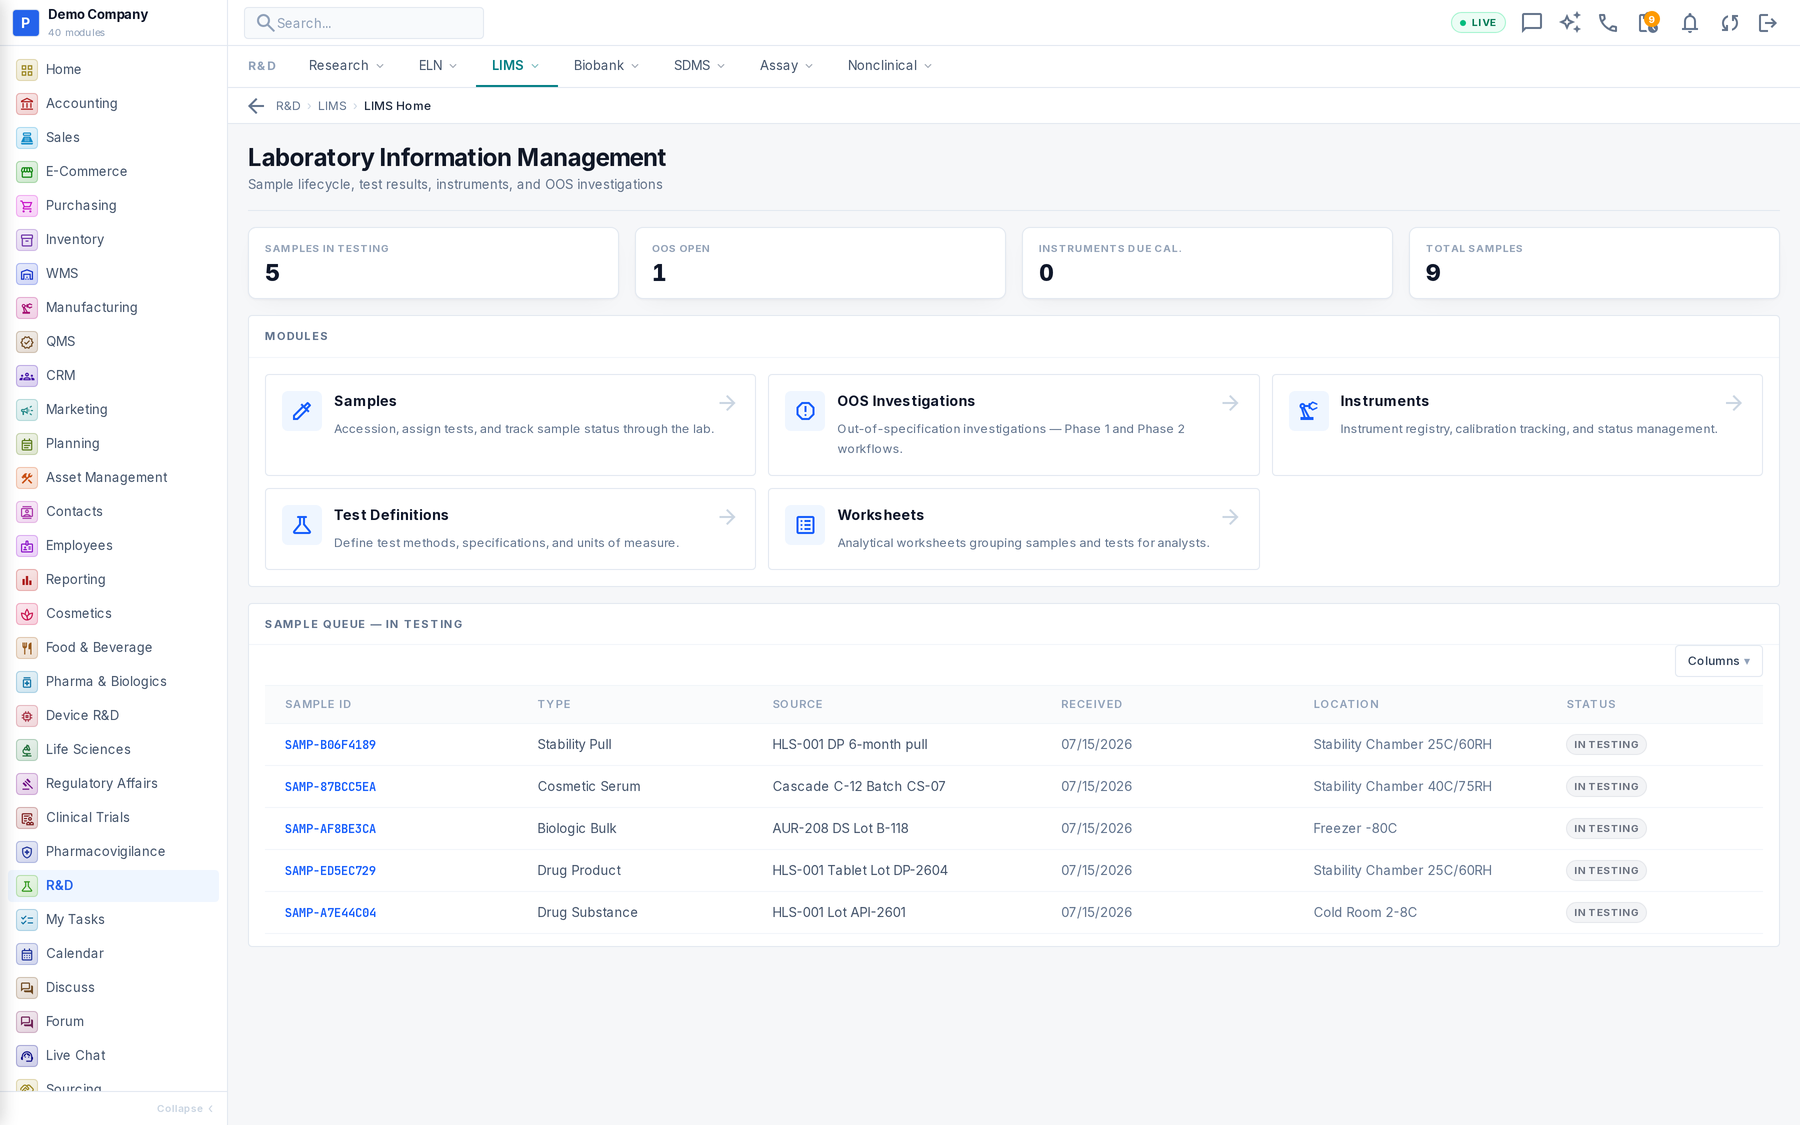
Task: Open Sales module in sidebar
Action: [113, 138]
